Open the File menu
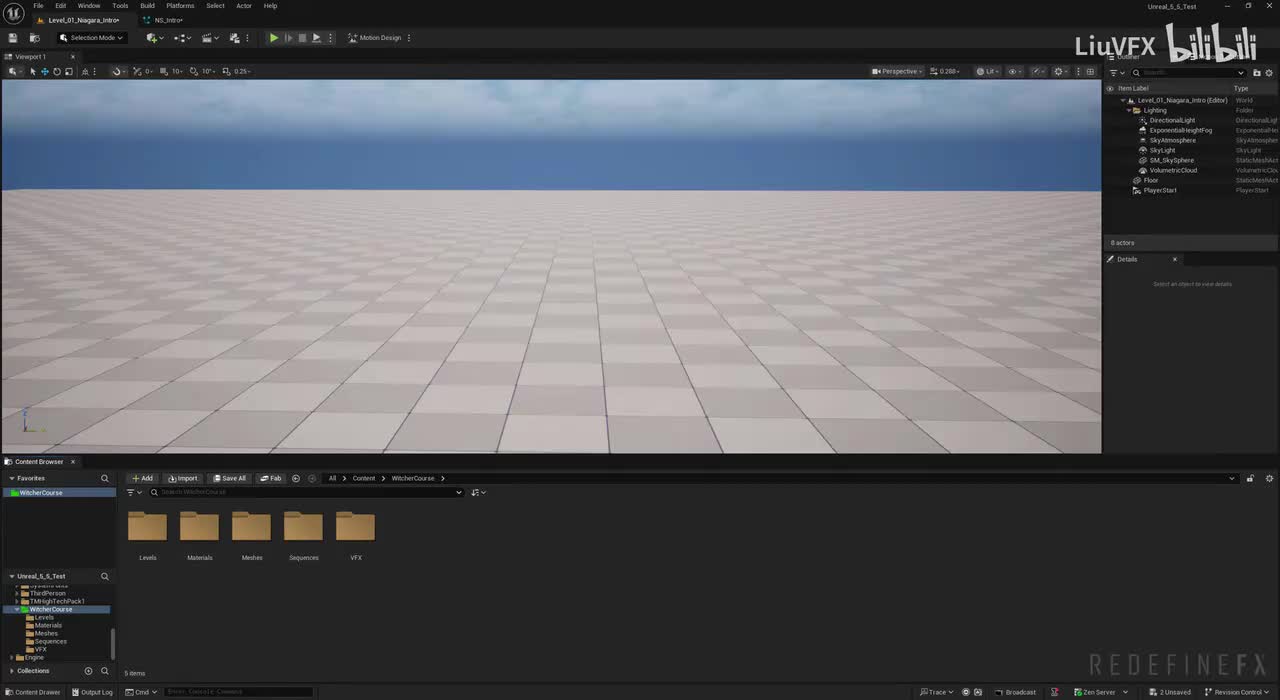The height and width of the screenshot is (700, 1280). click(x=38, y=5)
